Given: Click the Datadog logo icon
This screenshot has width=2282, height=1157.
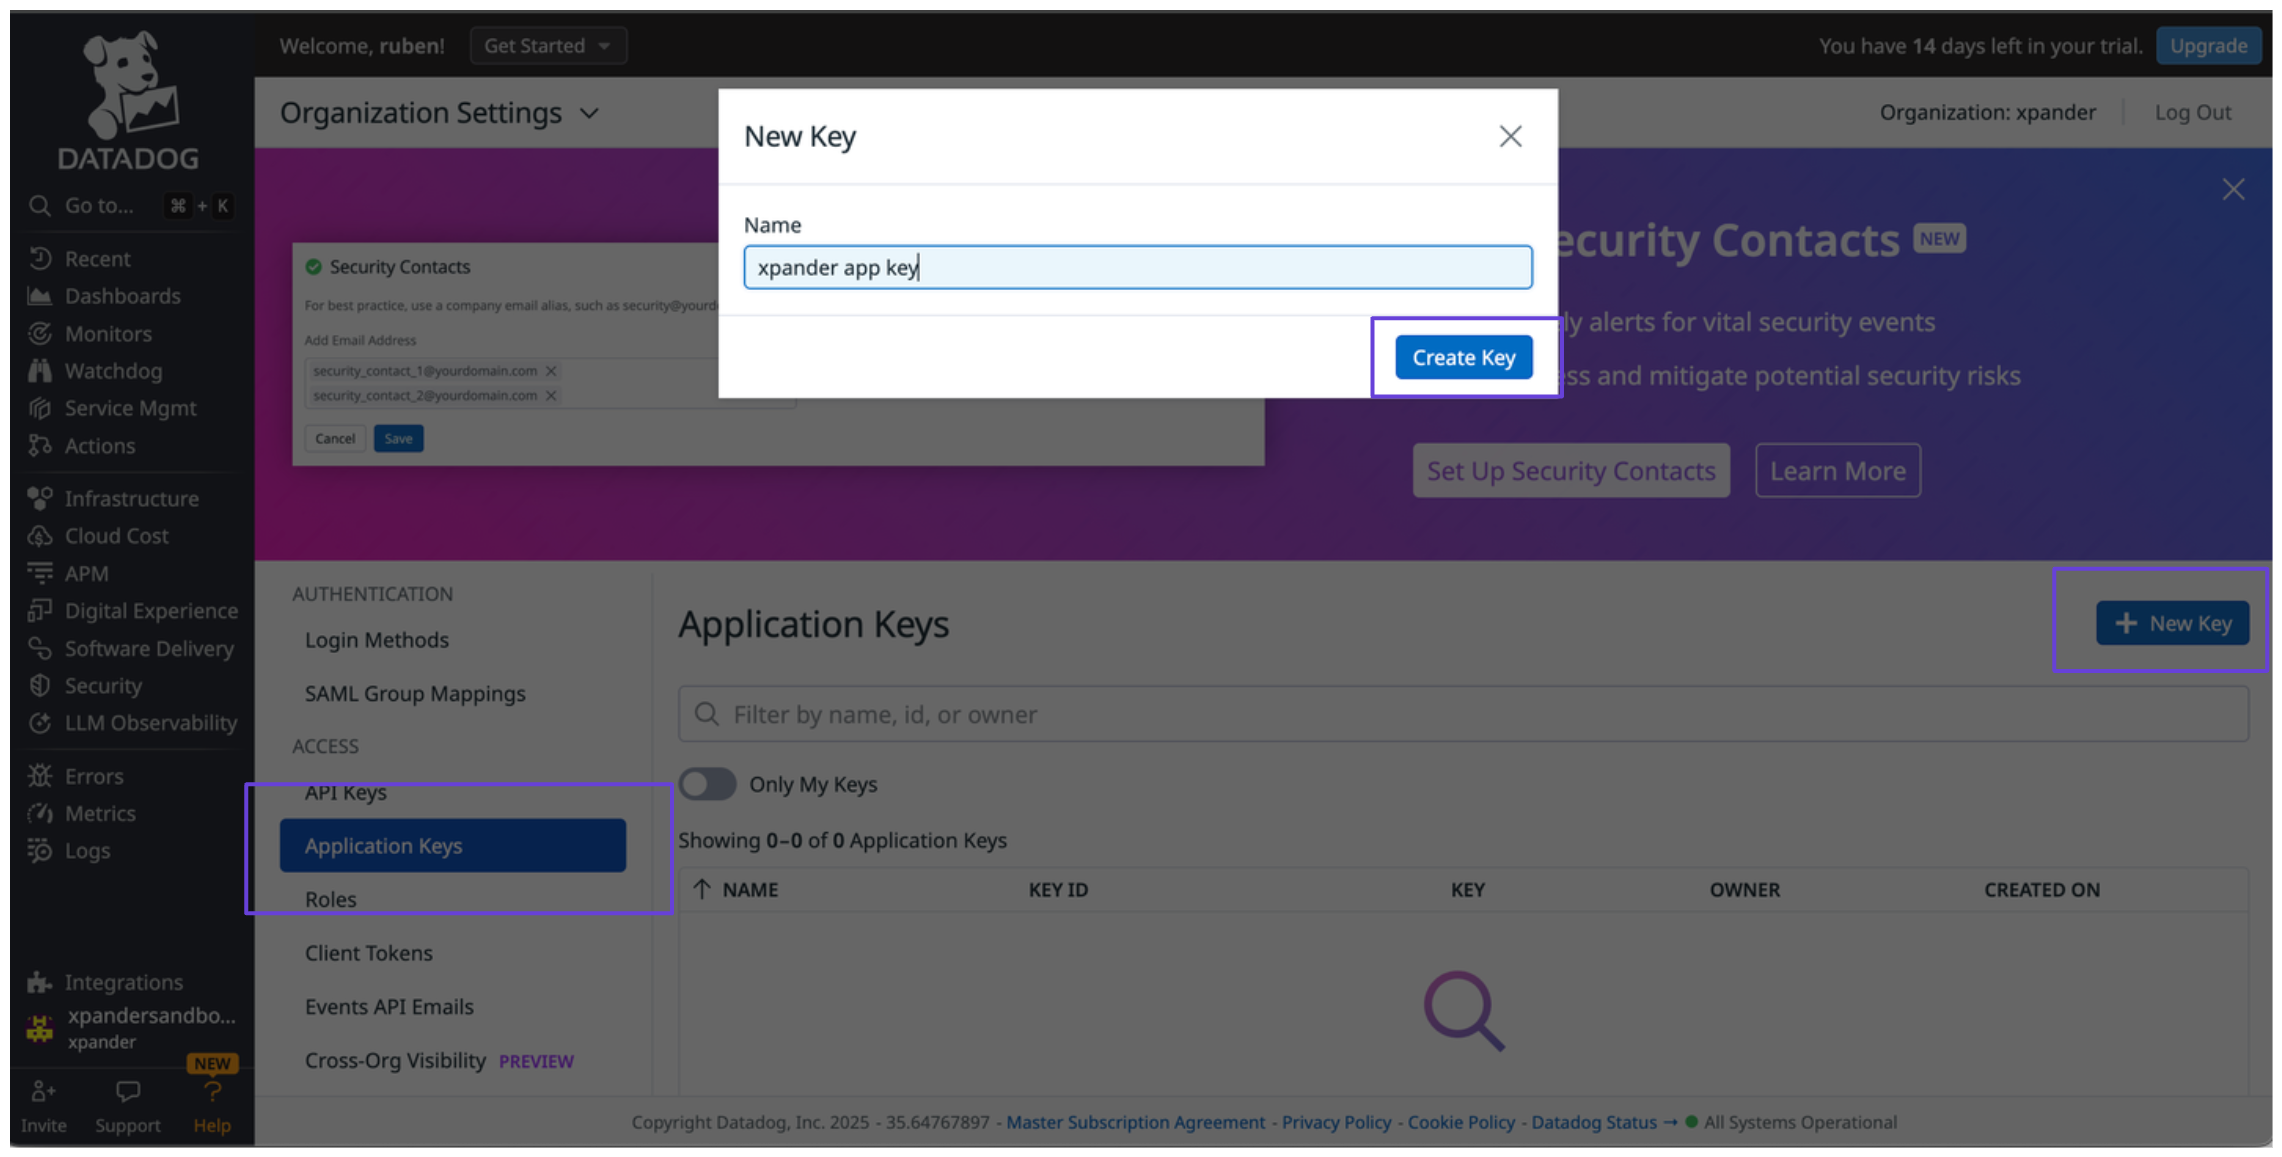Looking at the screenshot, I should [x=128, y=86].
